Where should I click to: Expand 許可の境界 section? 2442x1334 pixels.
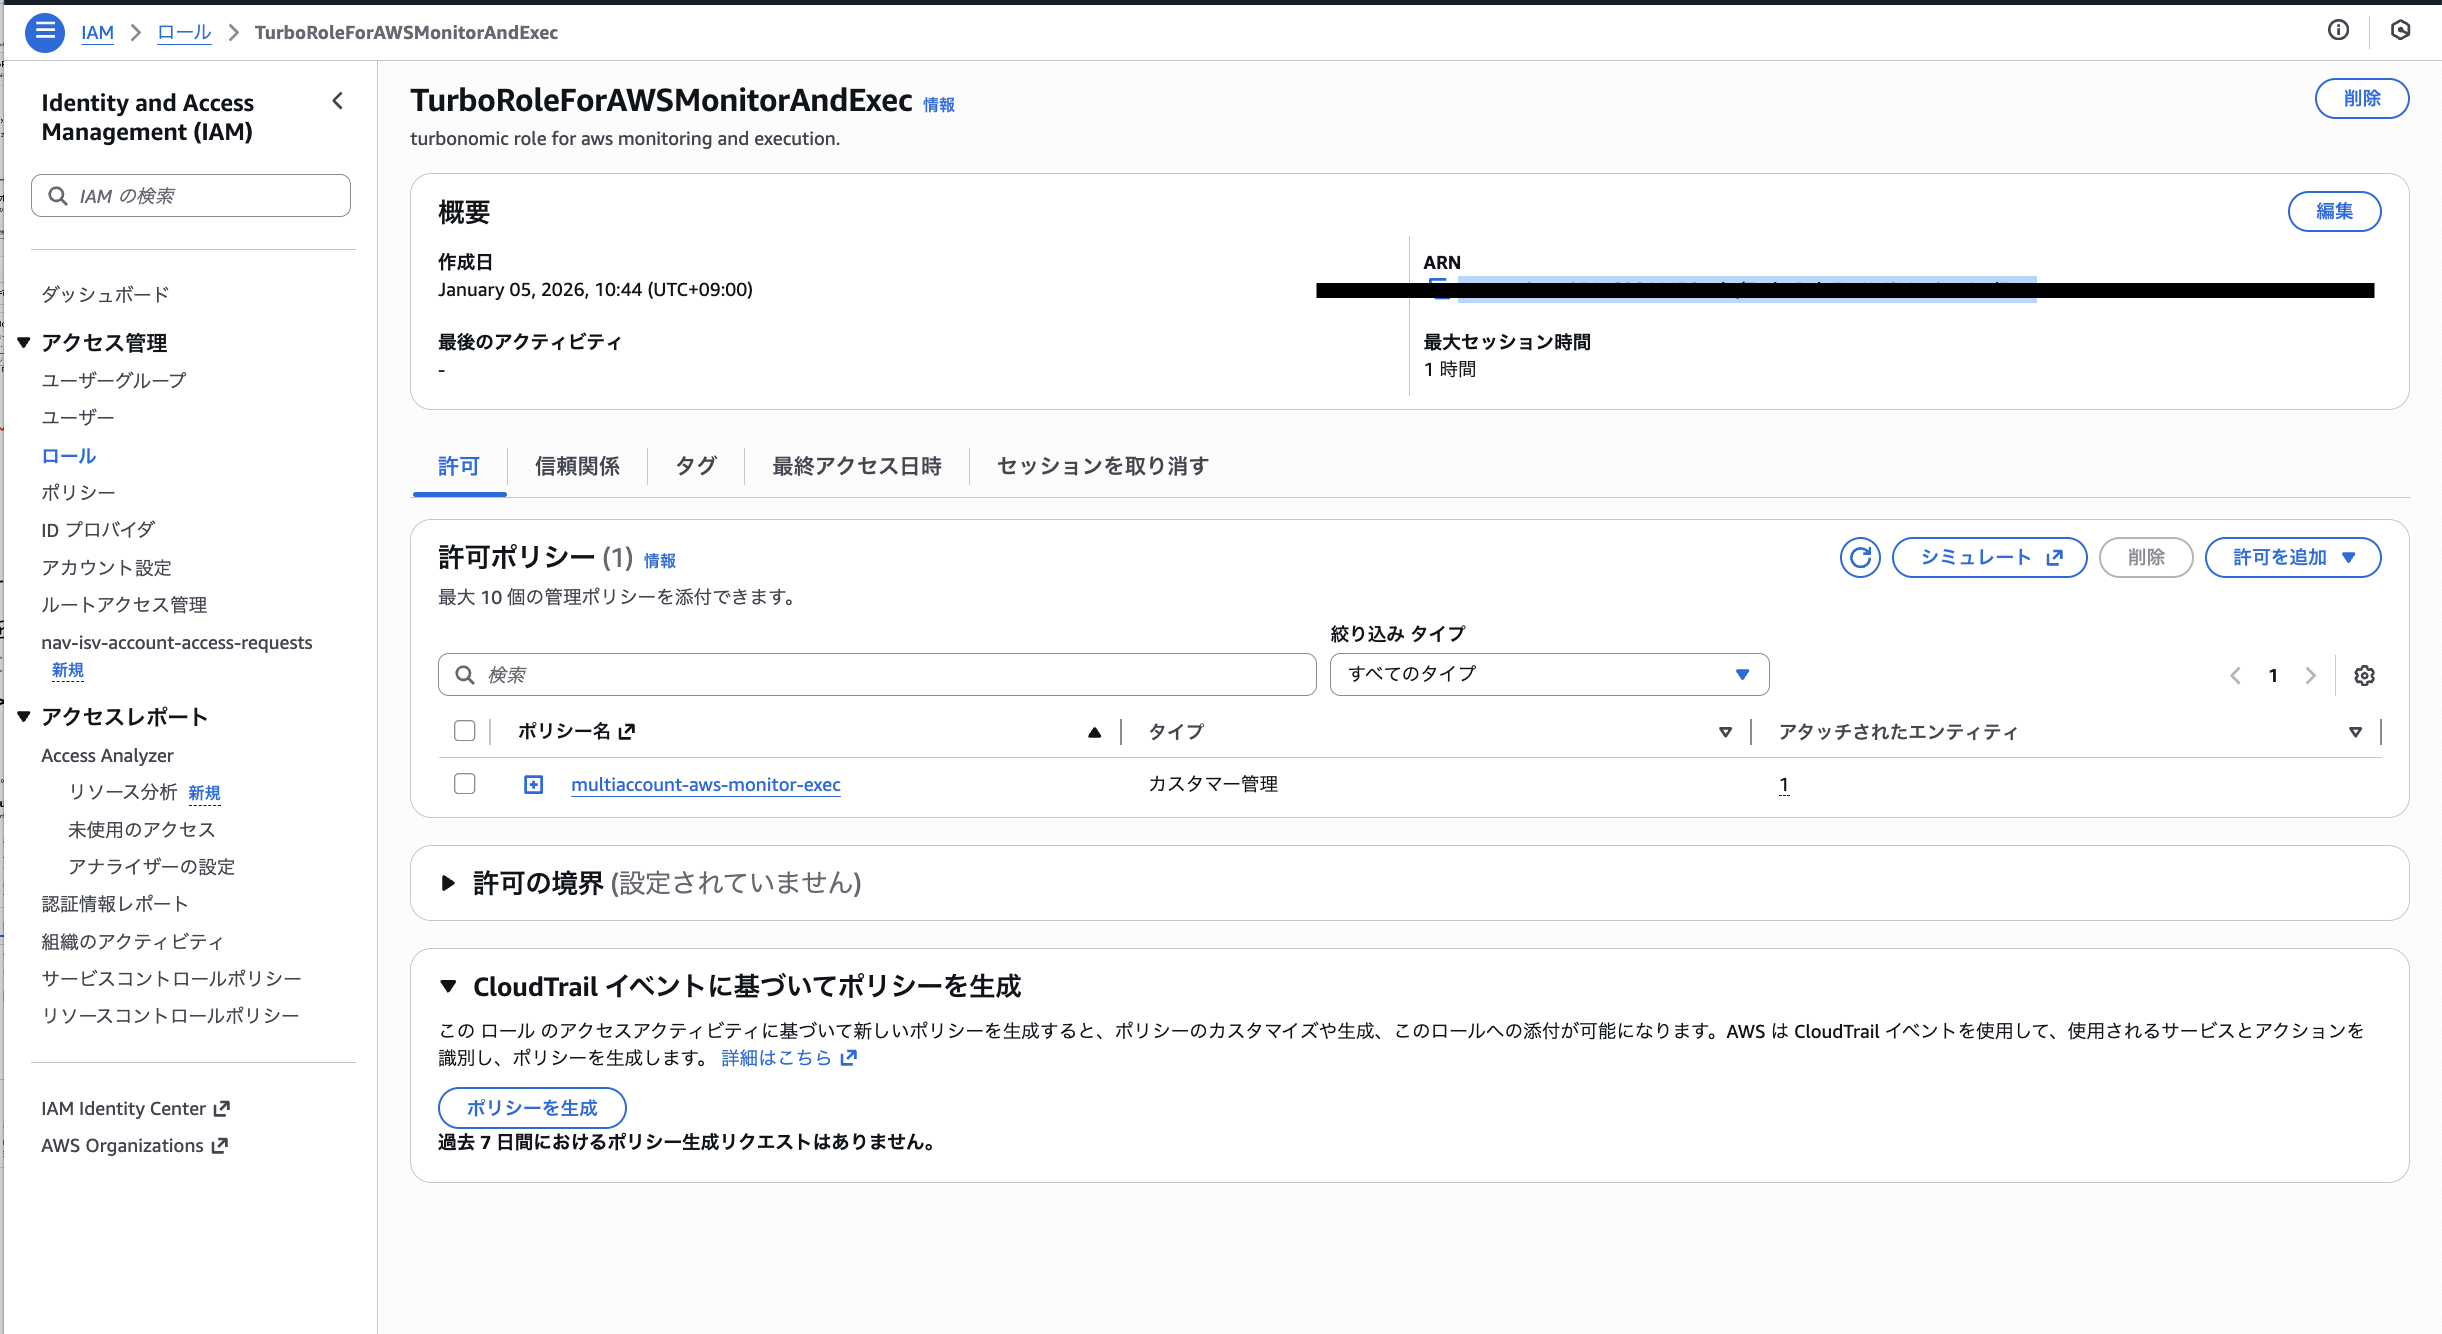[448, 883]
